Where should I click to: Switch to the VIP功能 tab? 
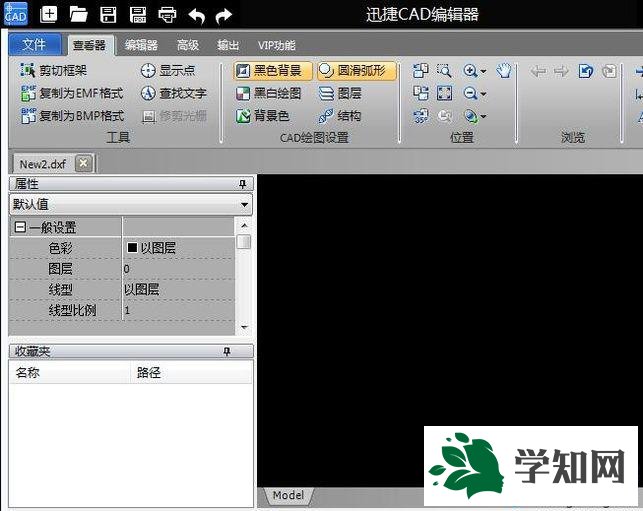coord(276,45)
